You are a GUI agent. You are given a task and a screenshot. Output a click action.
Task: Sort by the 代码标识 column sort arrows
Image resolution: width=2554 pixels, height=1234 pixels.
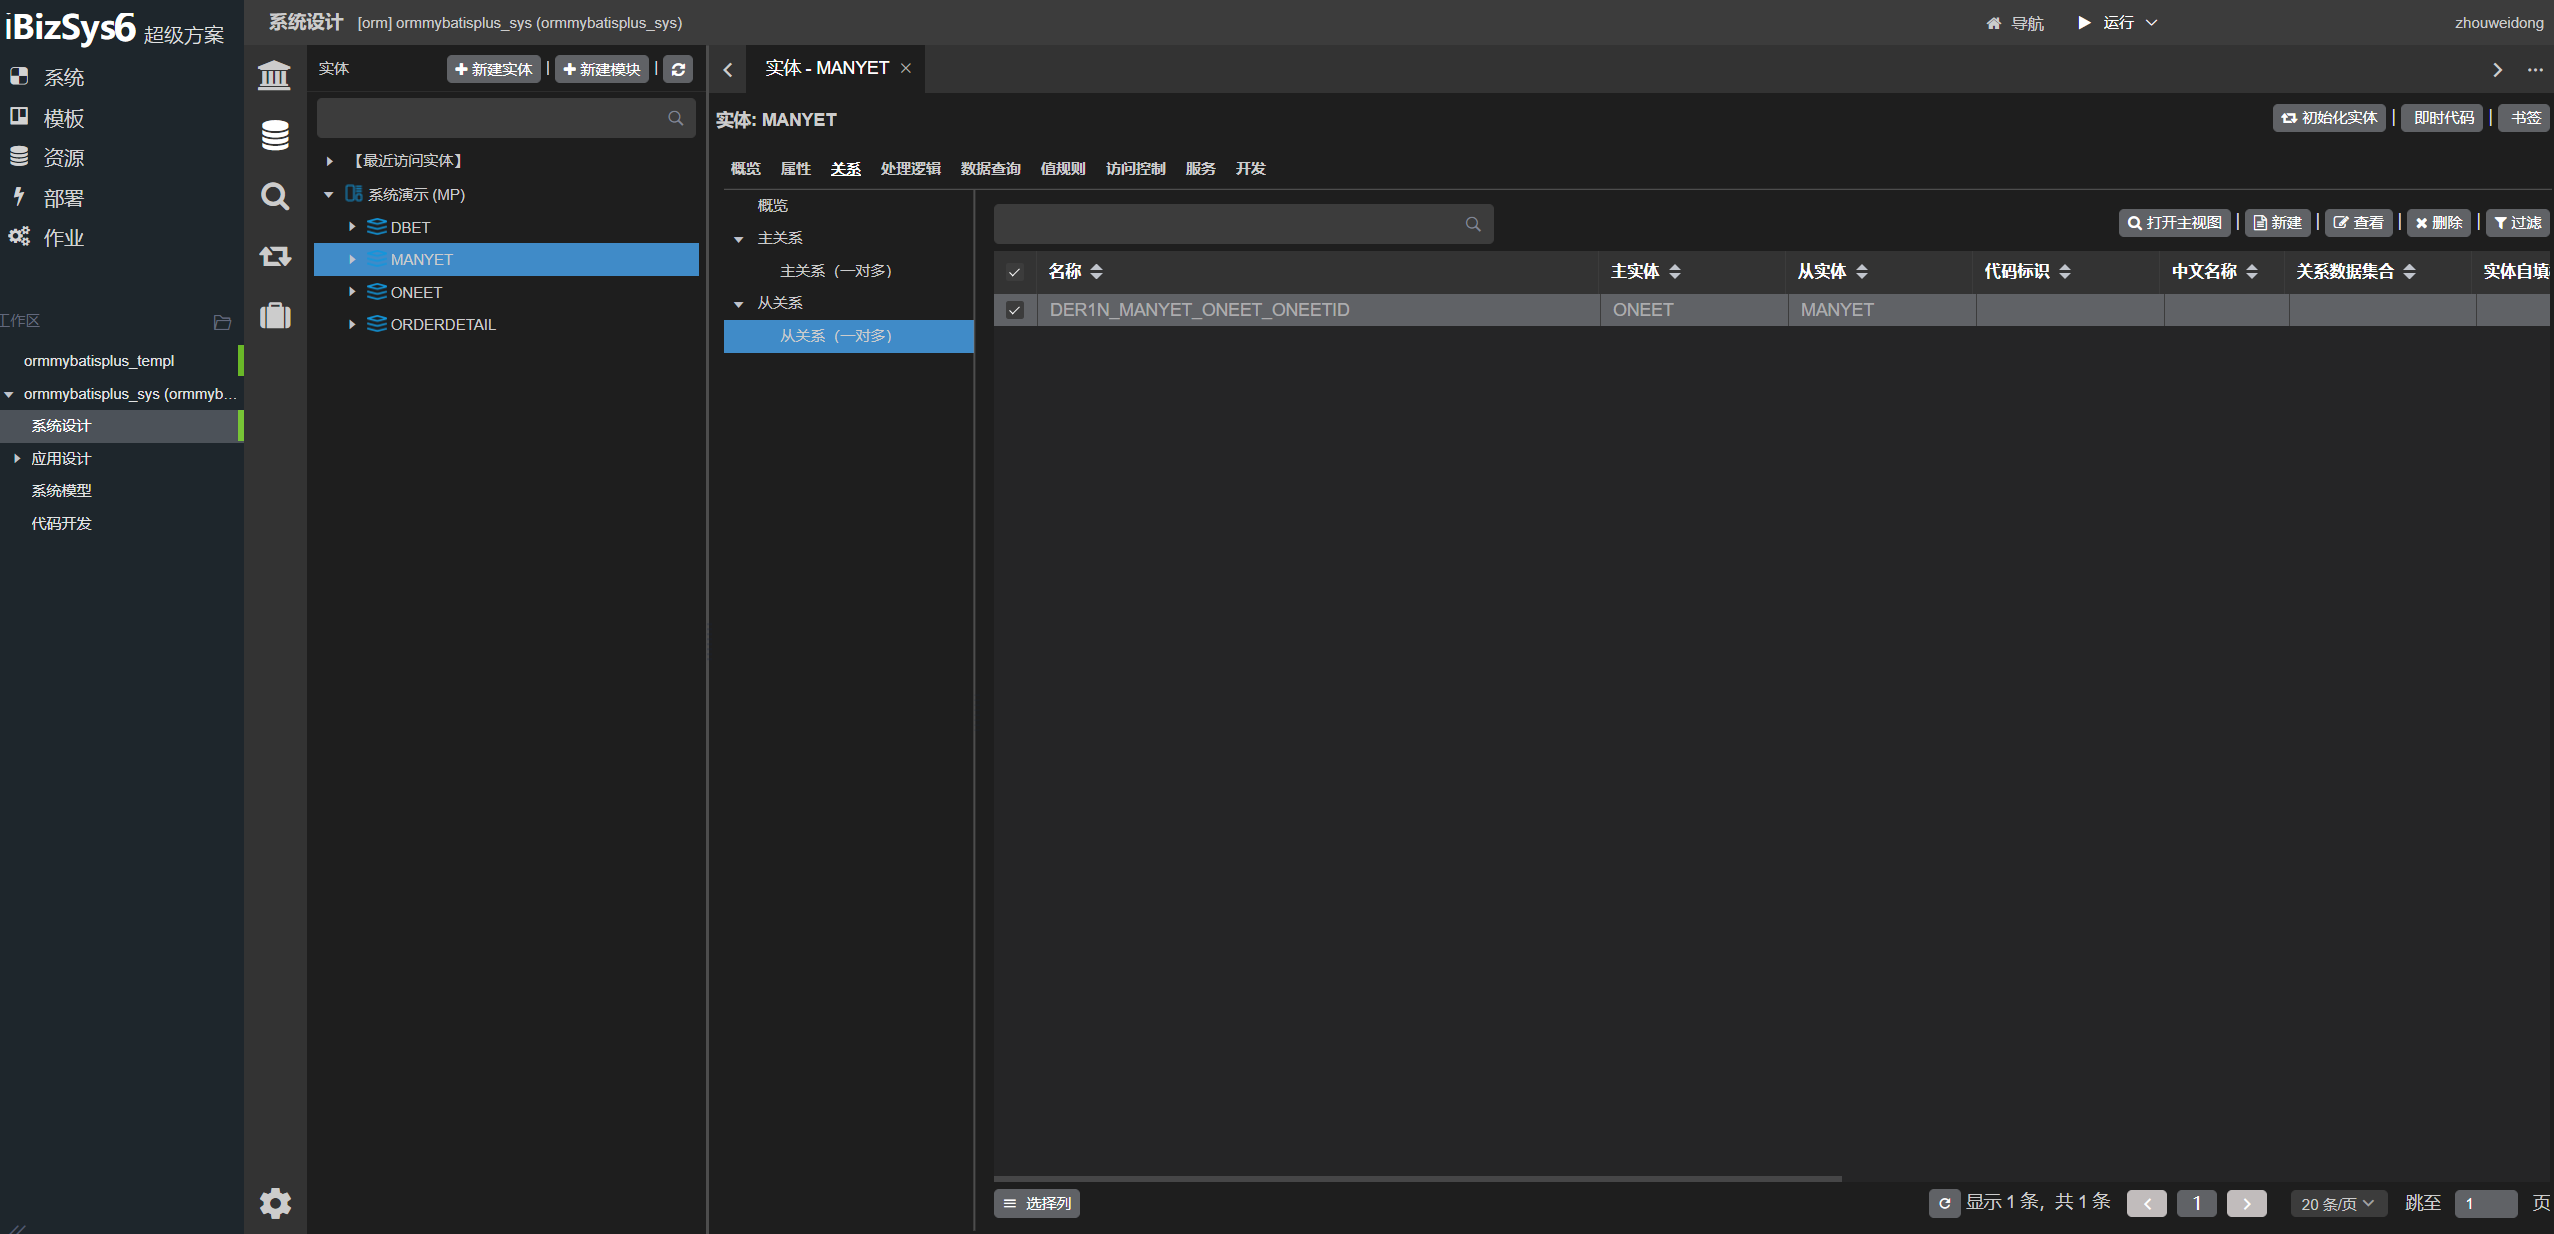2065,271
